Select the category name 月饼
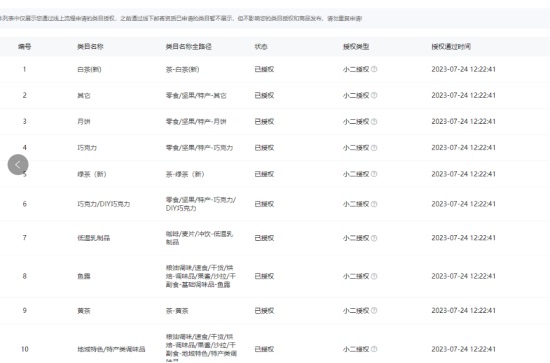Image resolution: width=550 pixels, height=363 pixels. point(84,122)
